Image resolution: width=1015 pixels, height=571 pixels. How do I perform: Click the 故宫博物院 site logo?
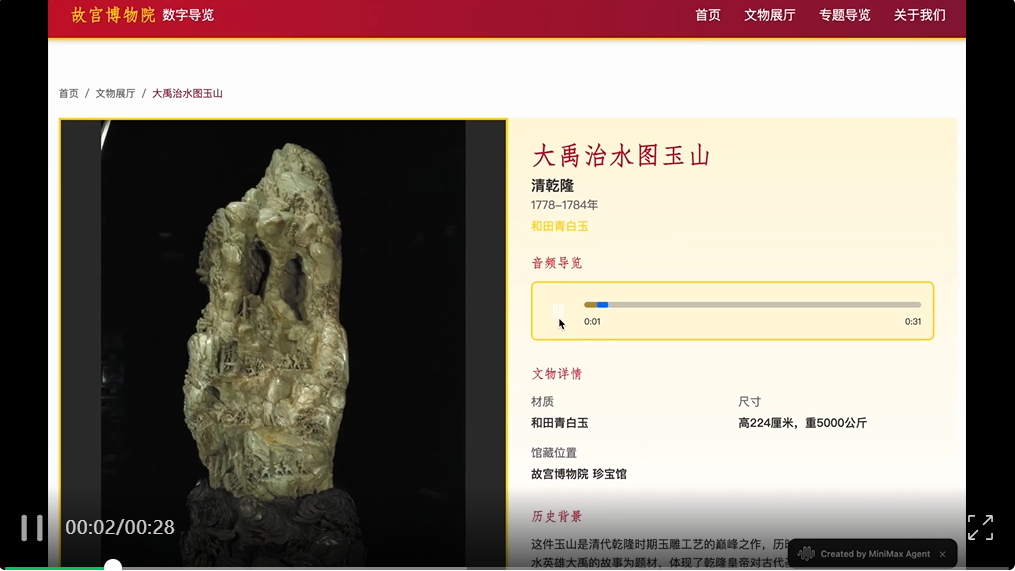(x=113, y=15)
